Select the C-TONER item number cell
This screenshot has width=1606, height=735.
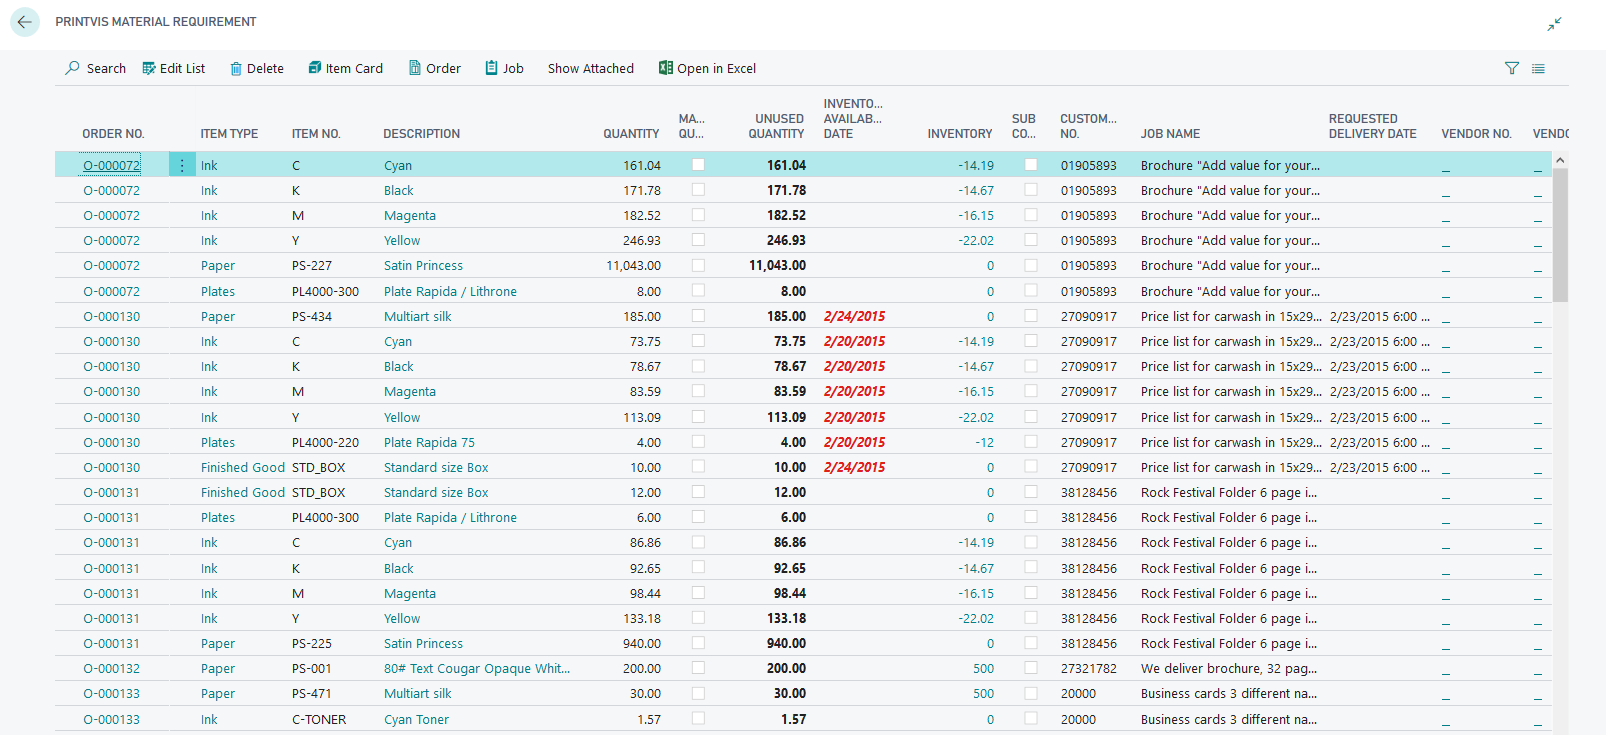319,719
